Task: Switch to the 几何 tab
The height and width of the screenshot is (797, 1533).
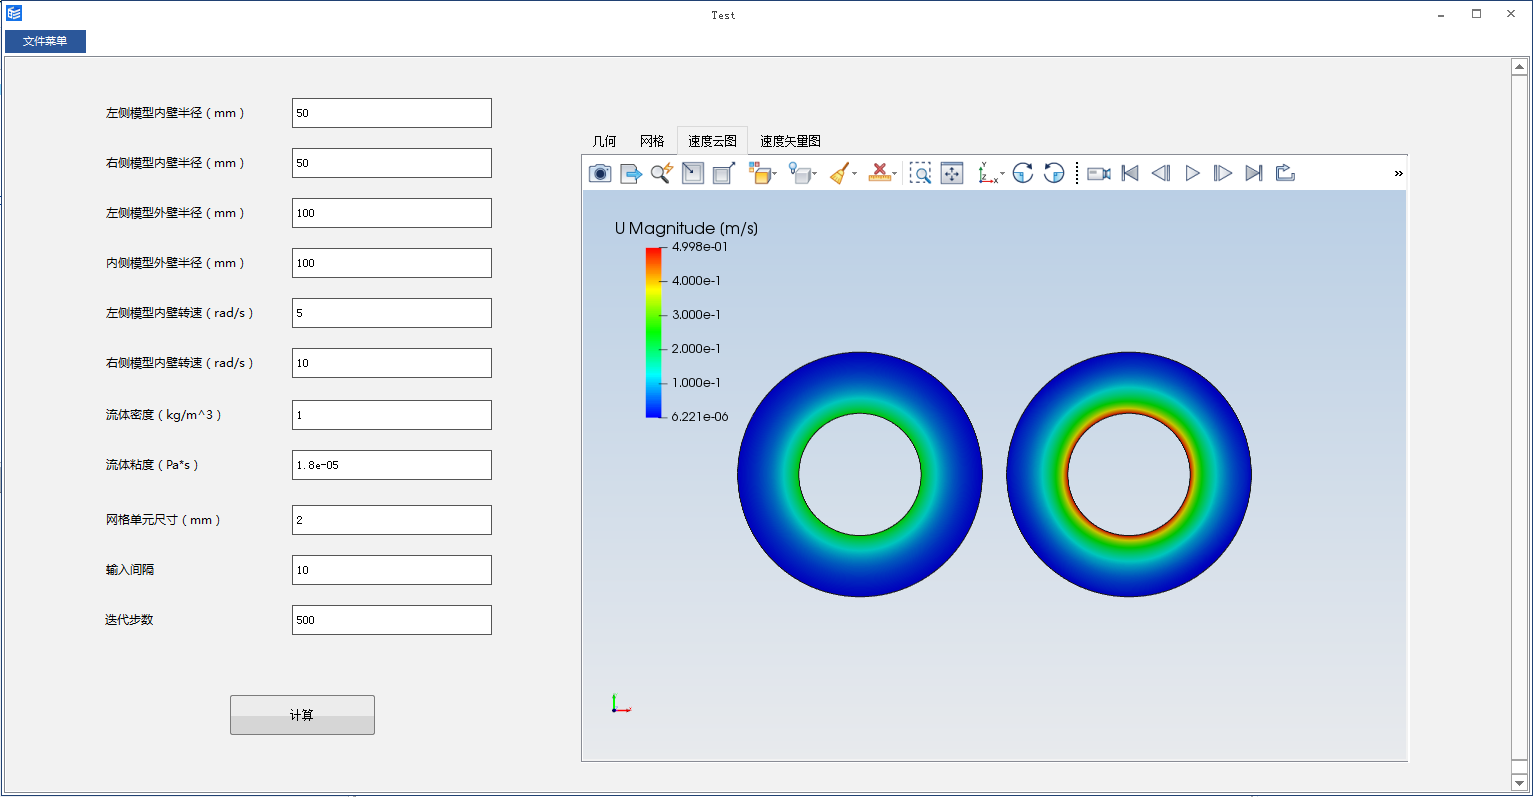Action: tap(605, 141)
